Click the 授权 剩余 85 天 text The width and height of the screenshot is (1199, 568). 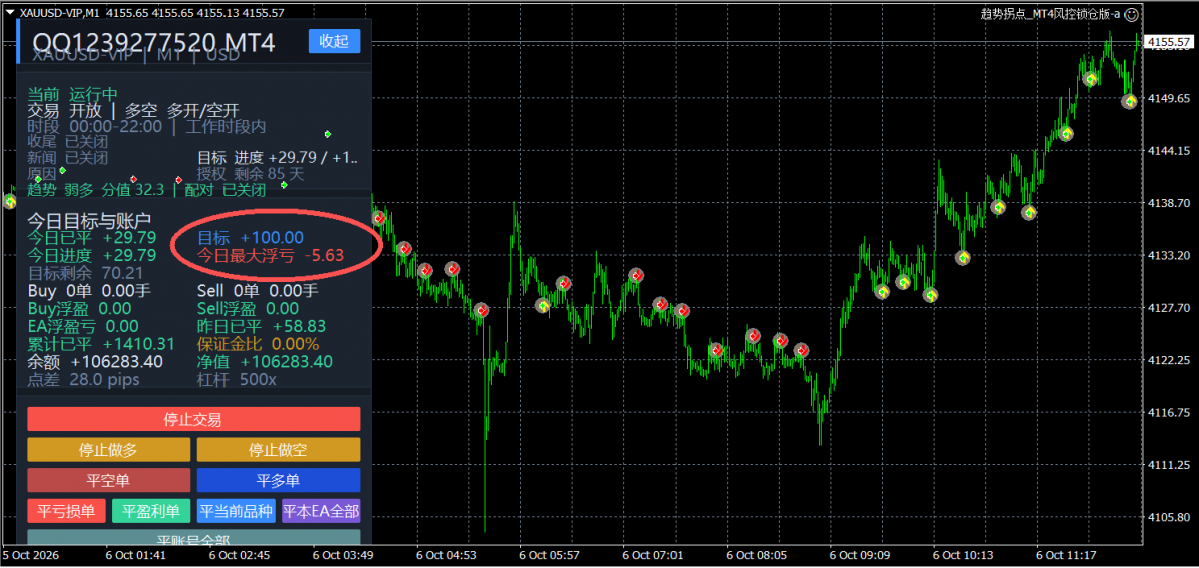250,174
